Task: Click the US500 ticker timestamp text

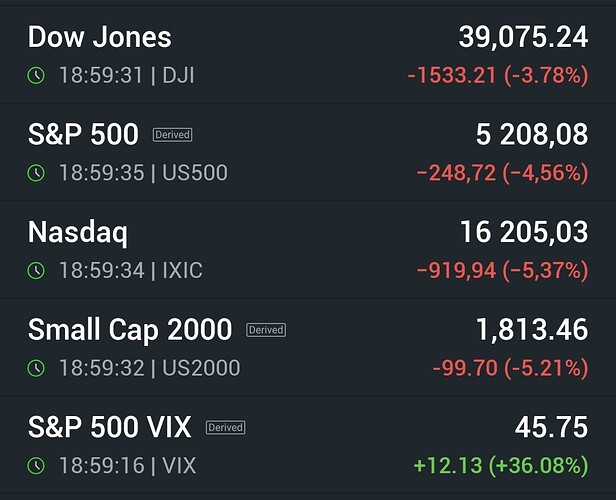Action: (143, 173)
